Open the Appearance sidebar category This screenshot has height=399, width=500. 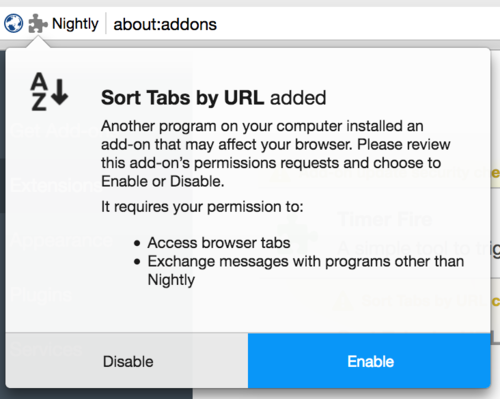[60, 240]
